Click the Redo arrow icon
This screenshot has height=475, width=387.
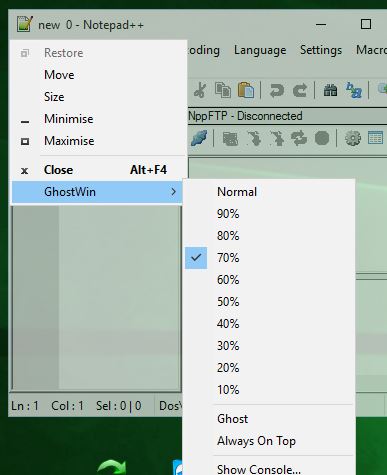[300, 90]
